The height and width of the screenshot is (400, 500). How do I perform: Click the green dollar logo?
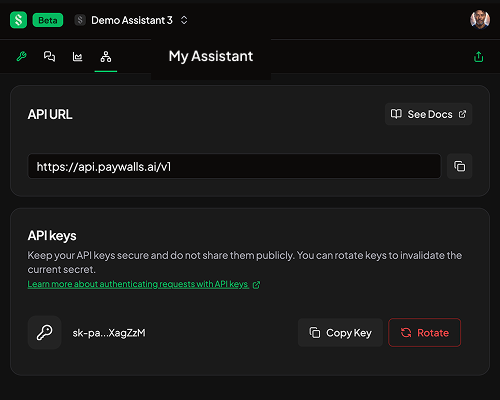click(x=18, y=20)
